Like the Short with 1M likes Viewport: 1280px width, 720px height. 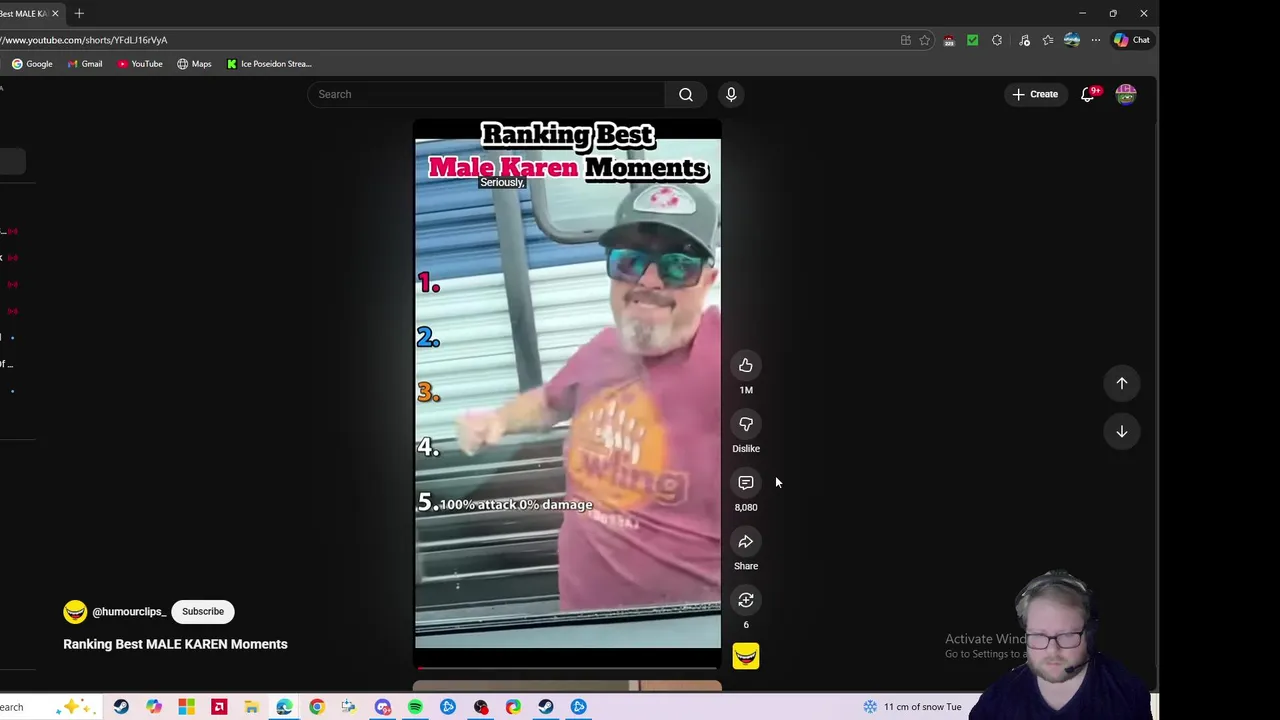(x=746, y=366)
